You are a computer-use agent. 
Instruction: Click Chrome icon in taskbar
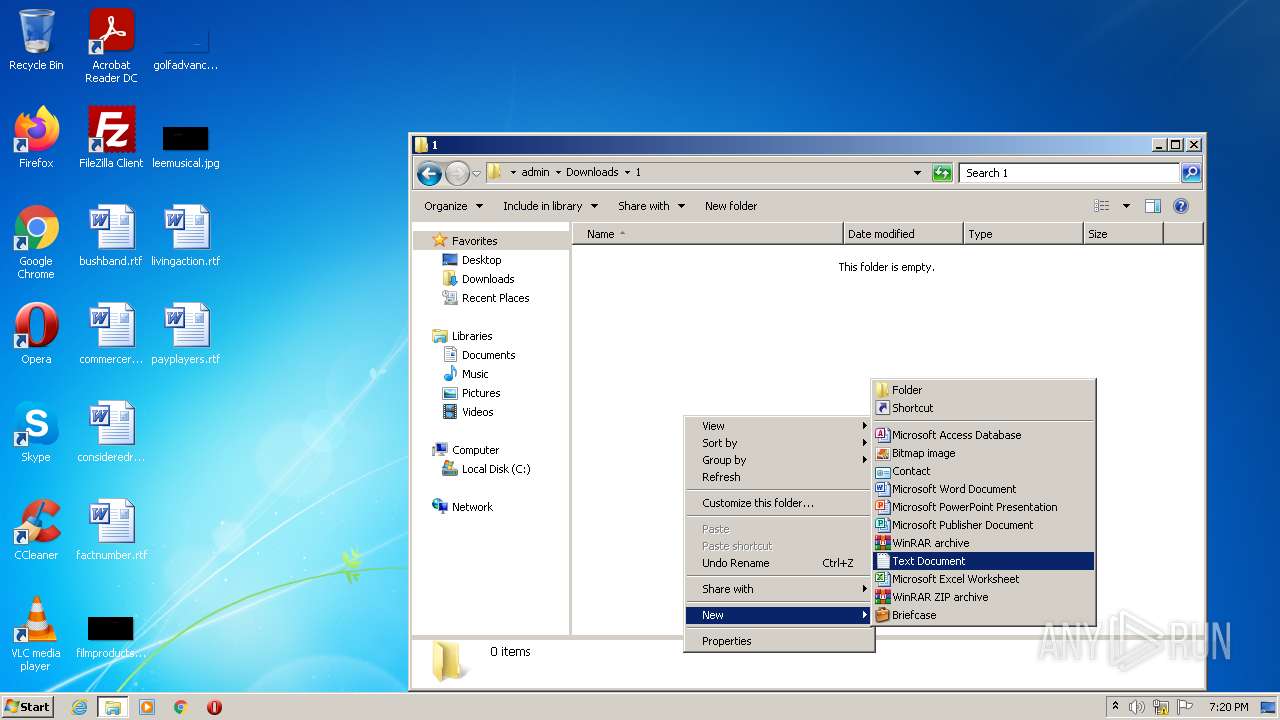click(x=181, y=707)
